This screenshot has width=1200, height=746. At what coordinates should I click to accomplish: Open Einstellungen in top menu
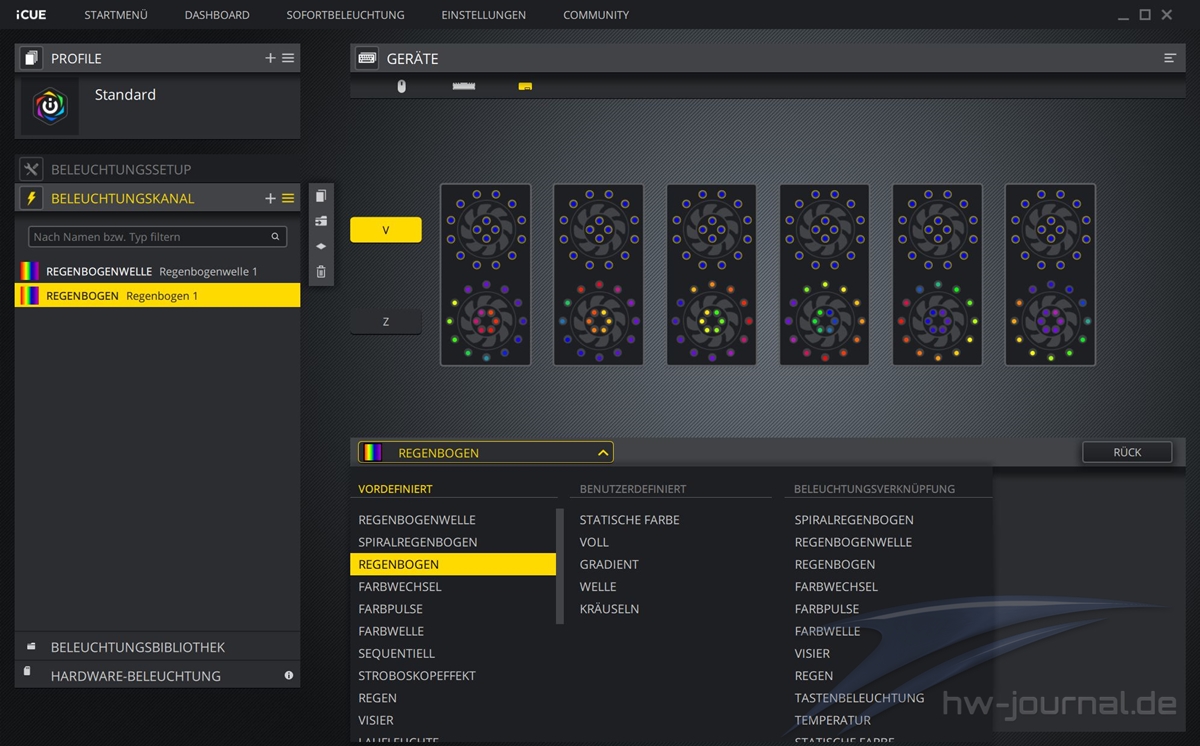[x=483, y=15]
